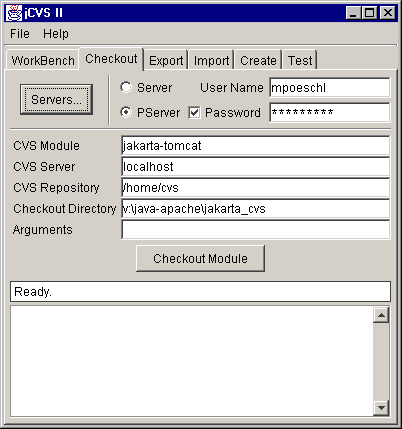The height and width of the screenshot is (429, 402).
Task: Toggle the Password checkbox
Action: point(194,113)
